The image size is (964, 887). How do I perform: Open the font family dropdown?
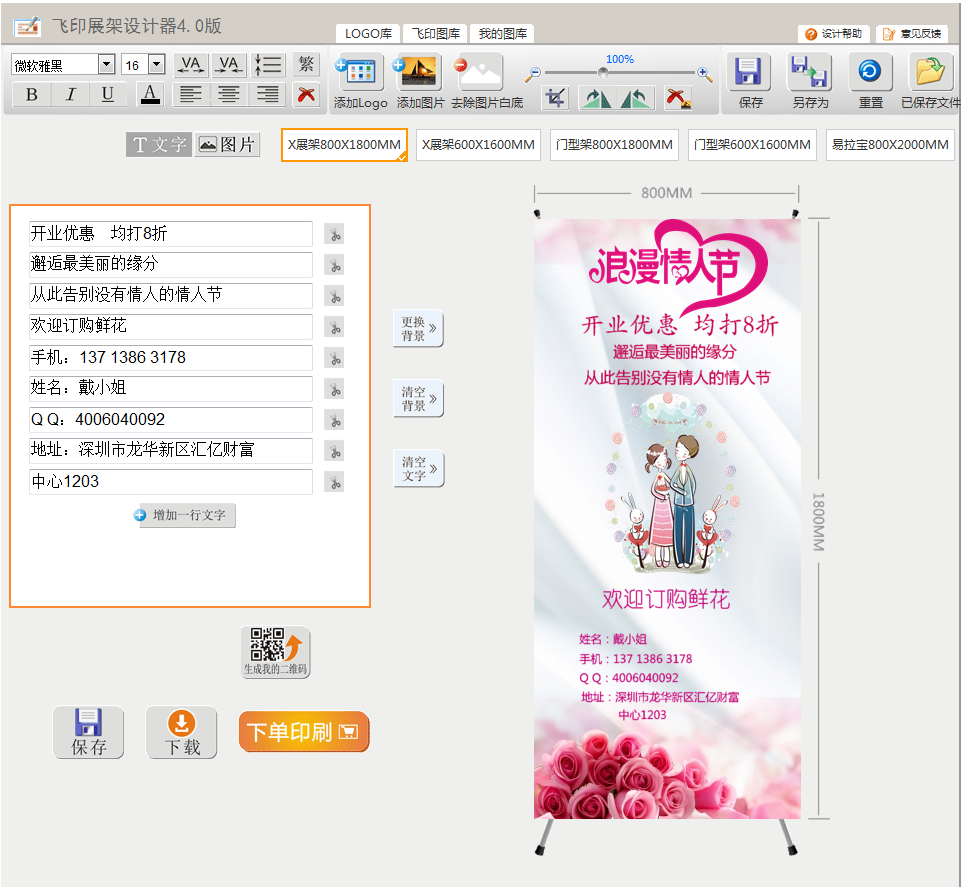pos(104,64)
